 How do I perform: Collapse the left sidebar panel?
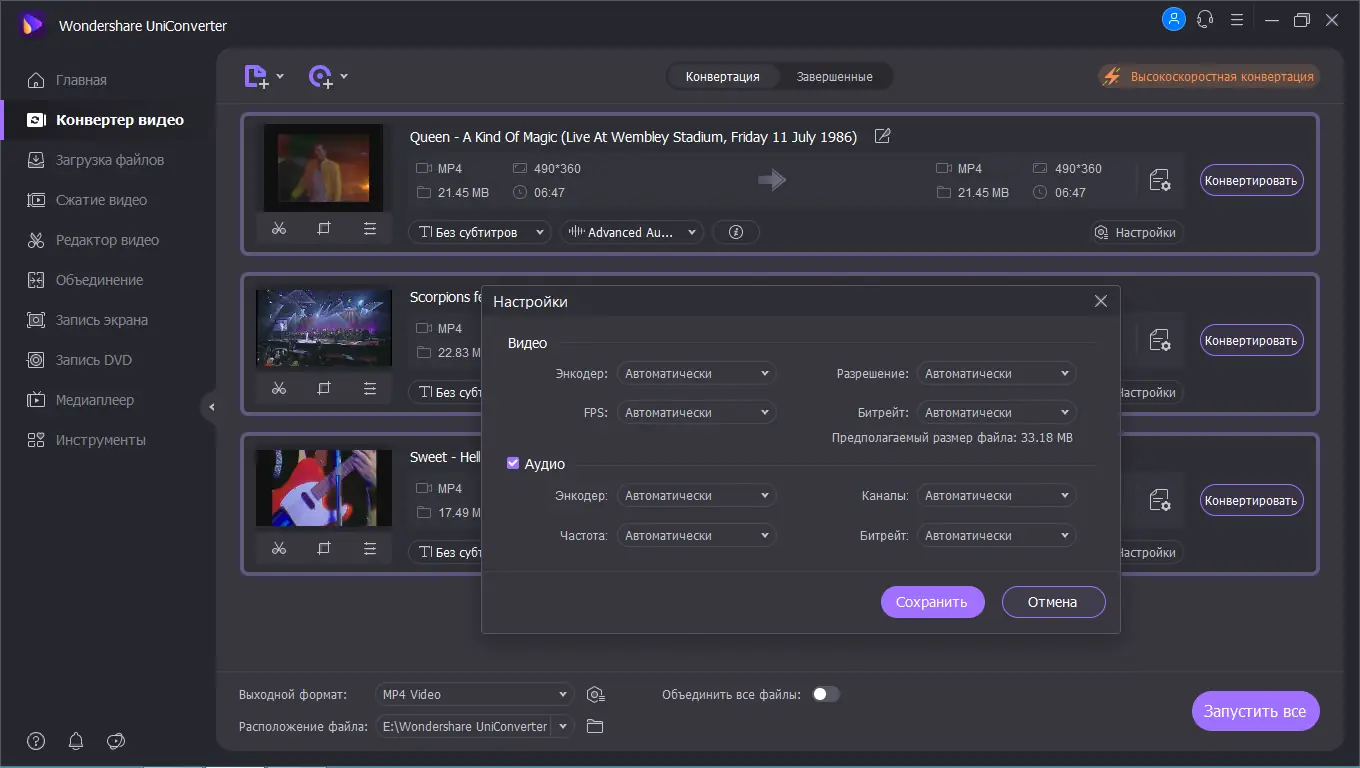tap(211, 407)
